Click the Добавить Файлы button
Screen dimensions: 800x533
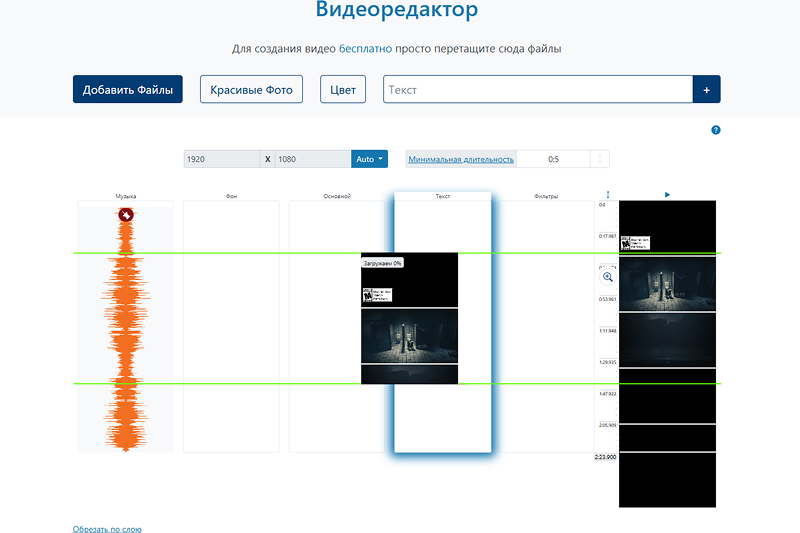coord(127,90)
